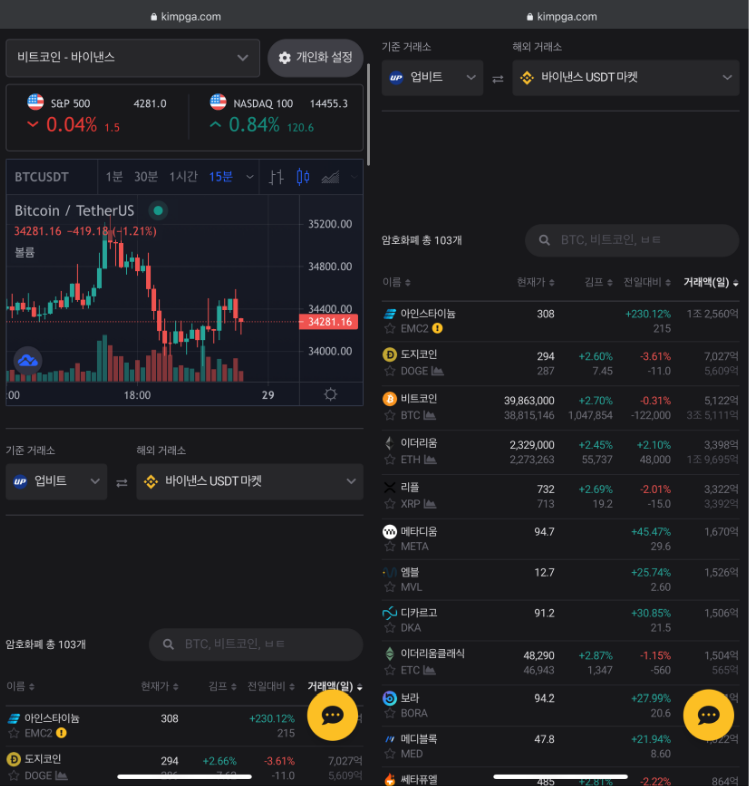Open DOGE chart icon in left list
This screenshot has width=749, height=786.
(61, 775)
